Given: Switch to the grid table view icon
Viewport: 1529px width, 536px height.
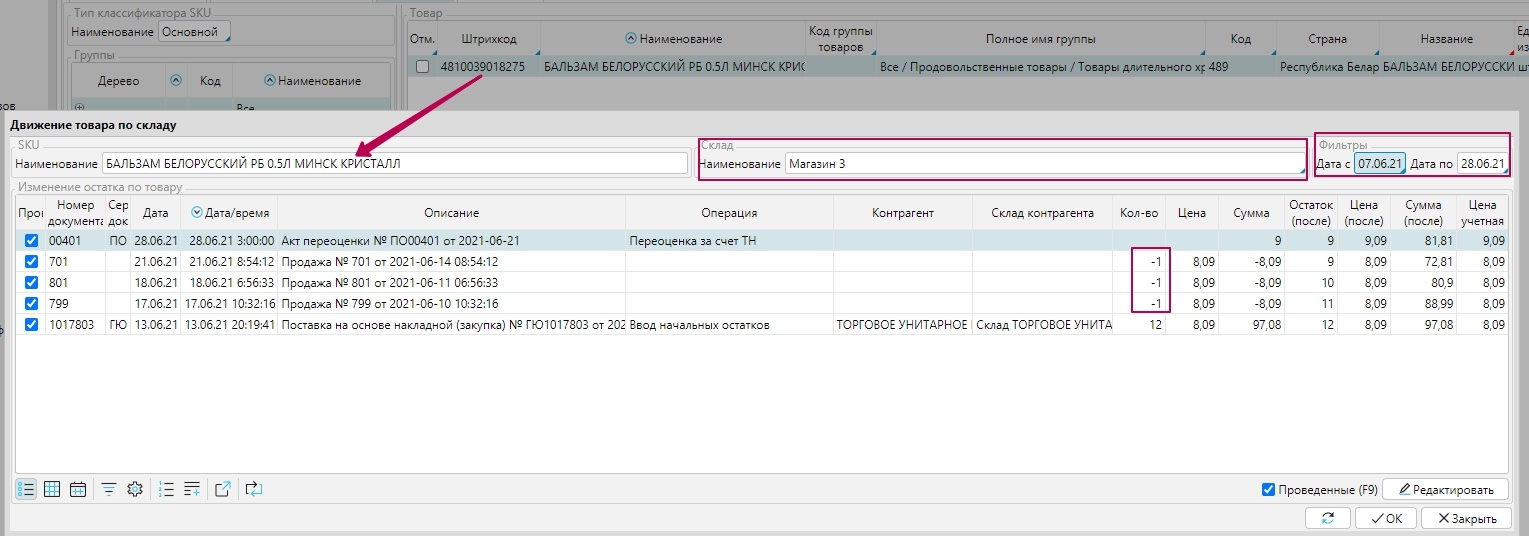Looking at the screenshot, I should (x=52, y=489).
